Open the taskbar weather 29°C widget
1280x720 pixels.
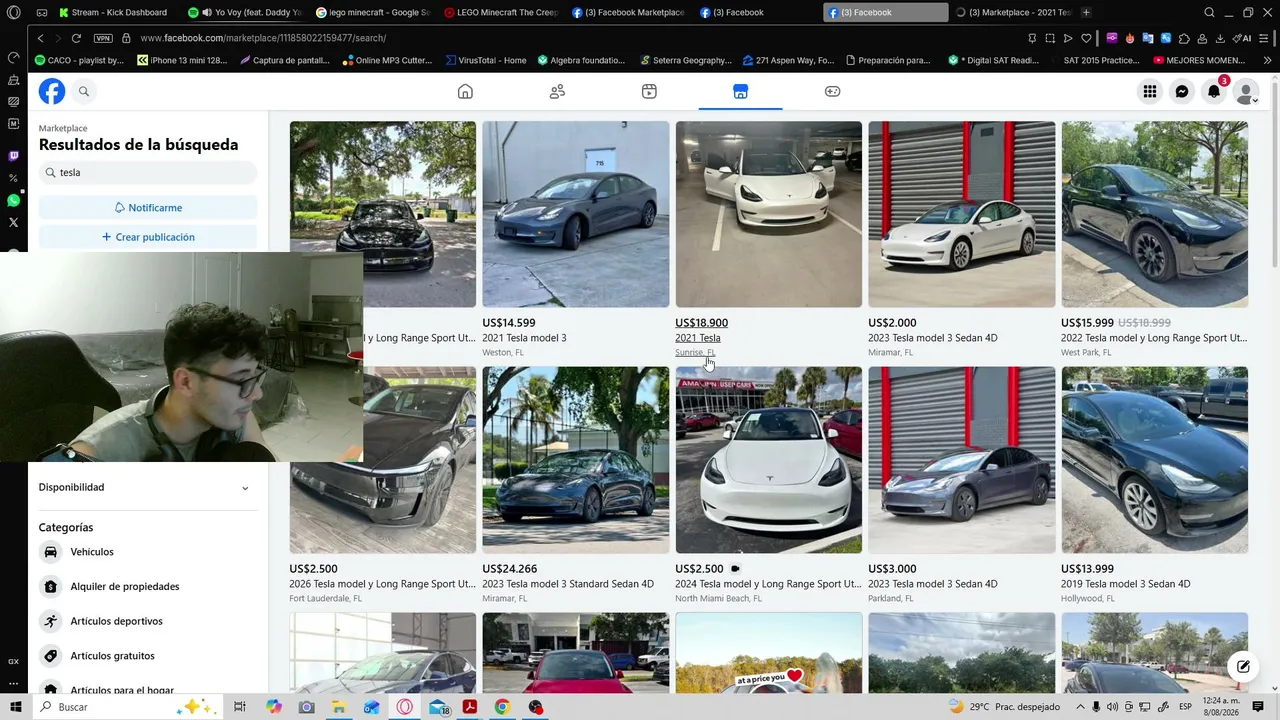[x=1004, y=707]
